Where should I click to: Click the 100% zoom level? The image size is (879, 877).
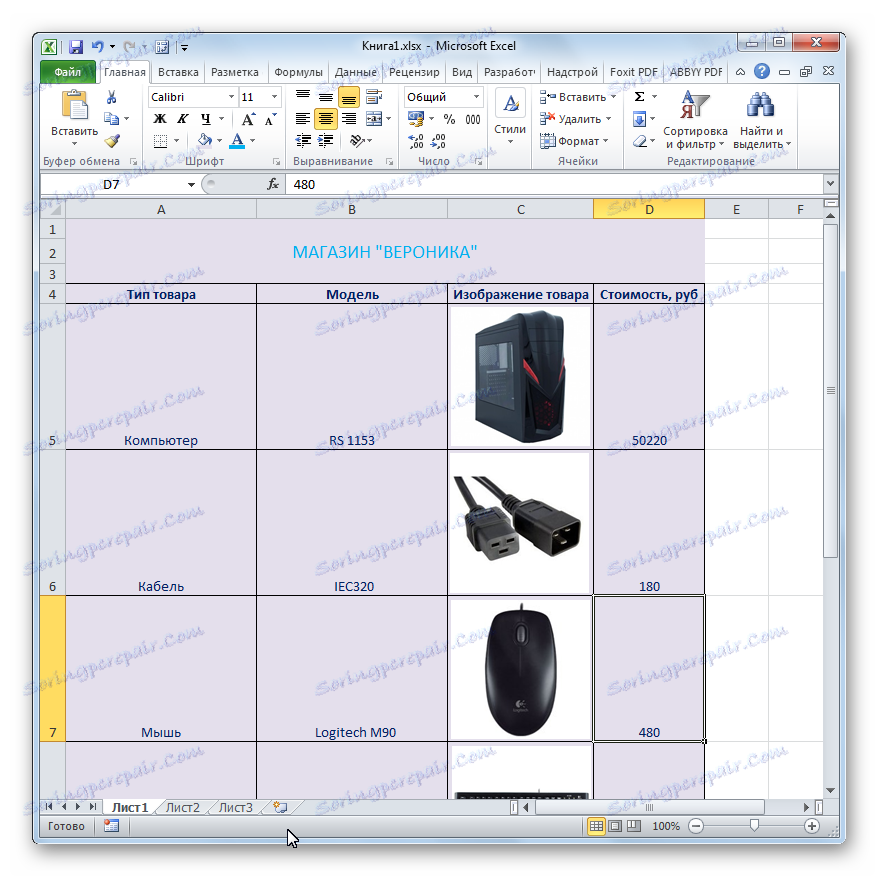click(x=666, y=826)
